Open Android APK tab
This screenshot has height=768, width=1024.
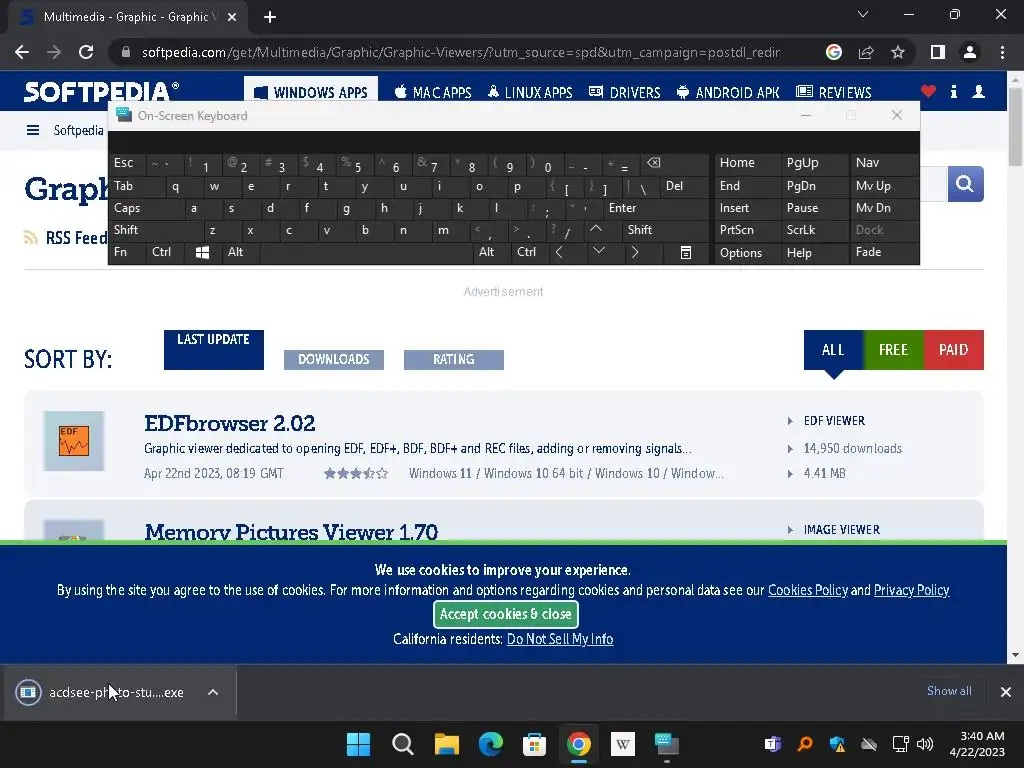728,92
